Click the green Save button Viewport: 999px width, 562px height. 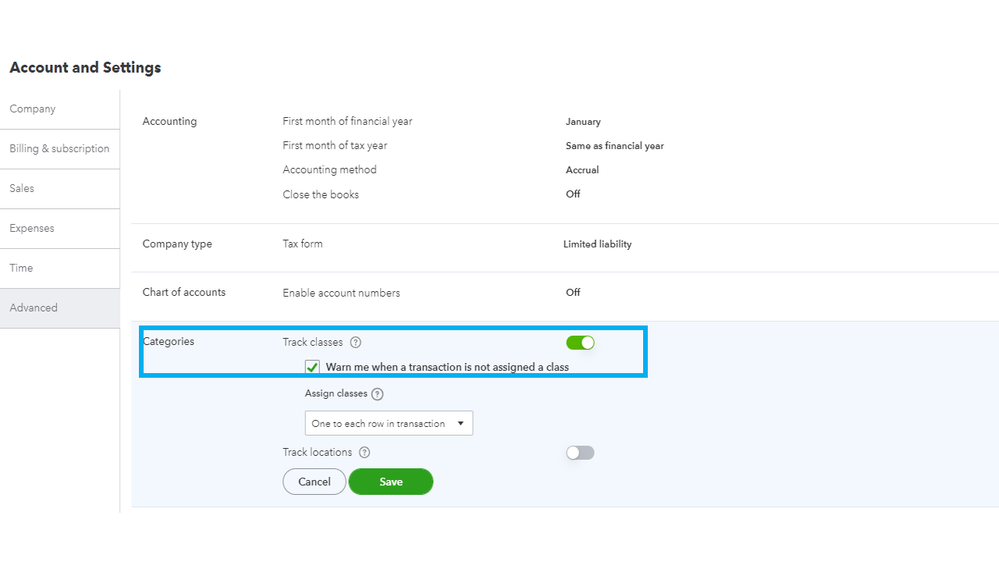391,482
